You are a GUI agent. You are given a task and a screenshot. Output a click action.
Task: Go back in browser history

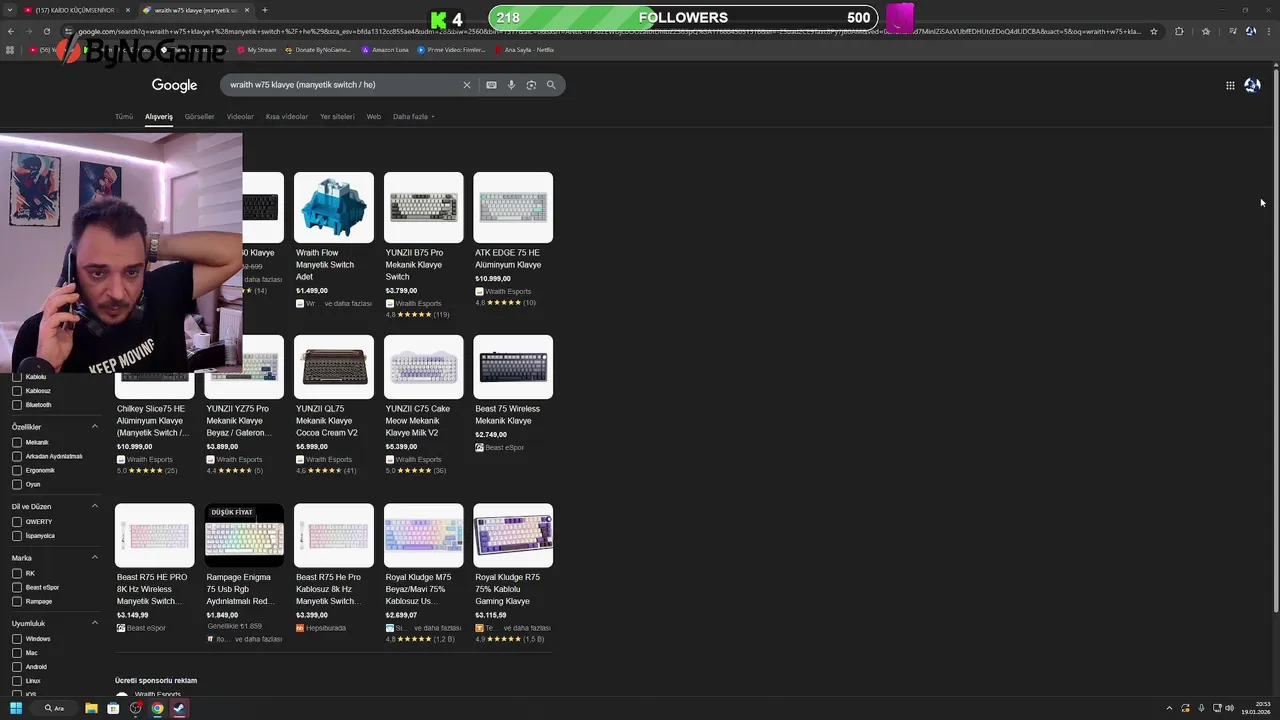click(x=10, y=31)
